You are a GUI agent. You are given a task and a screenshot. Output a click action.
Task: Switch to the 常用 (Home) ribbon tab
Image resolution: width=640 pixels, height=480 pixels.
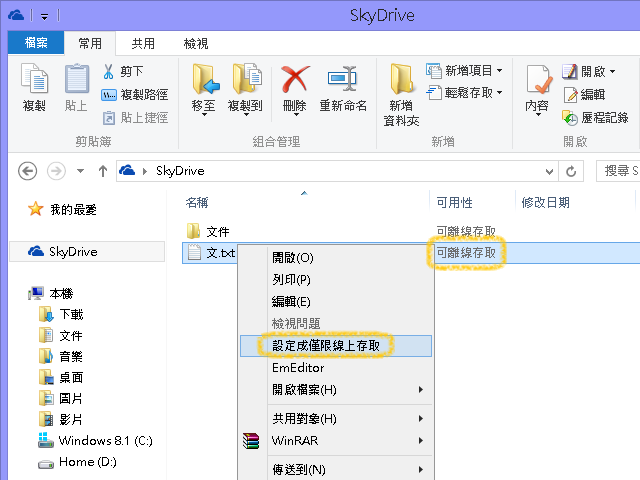(90, 43)
